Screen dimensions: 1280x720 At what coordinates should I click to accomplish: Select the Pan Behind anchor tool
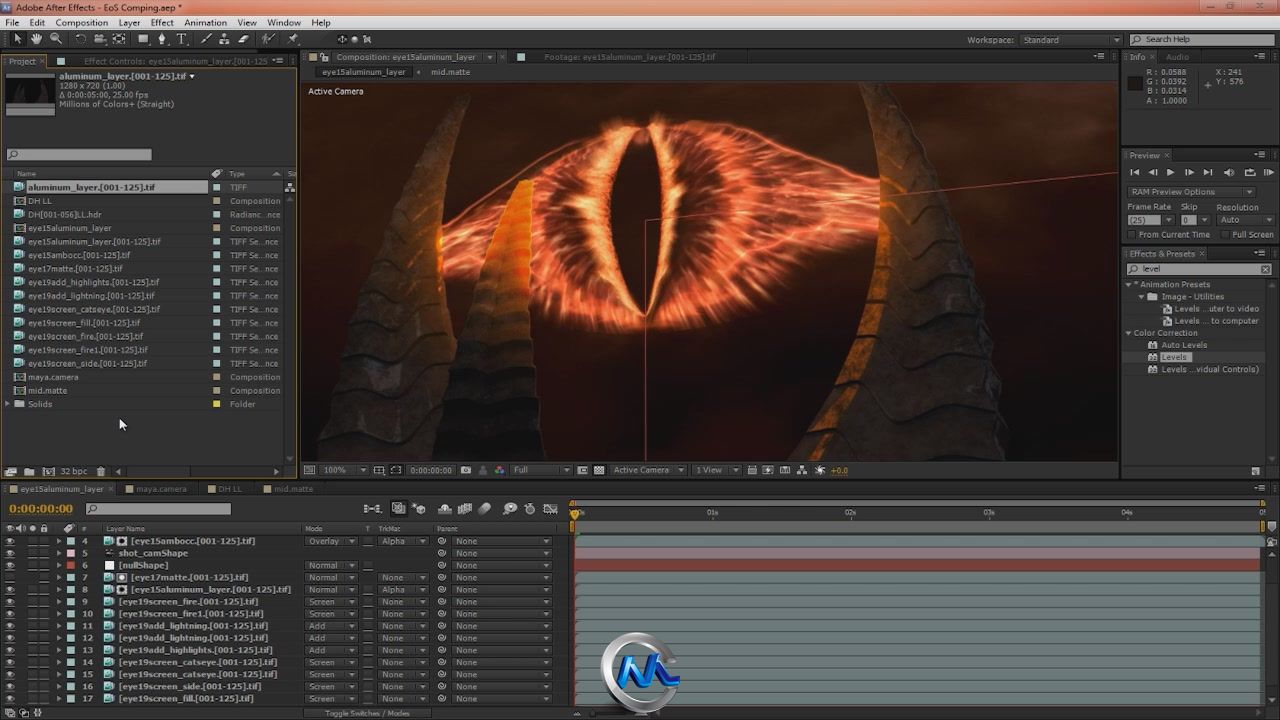119,39
